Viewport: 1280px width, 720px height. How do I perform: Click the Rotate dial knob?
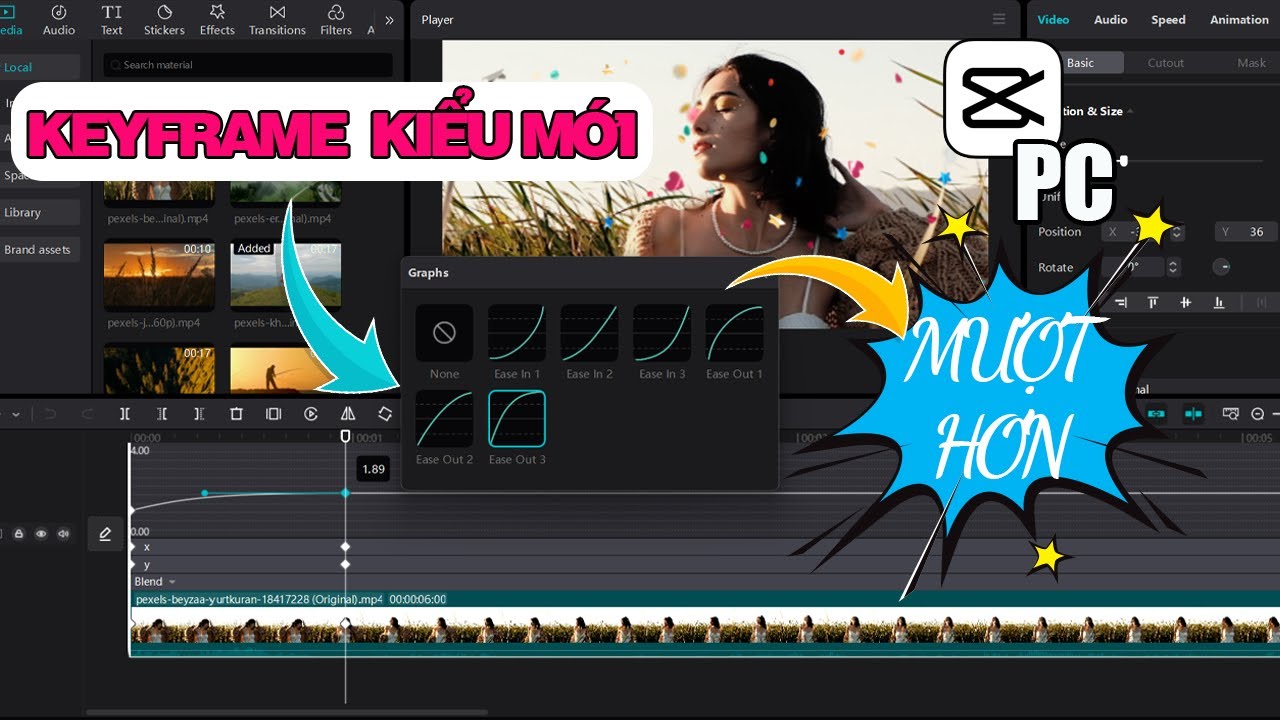click(x=1221, y=267)
